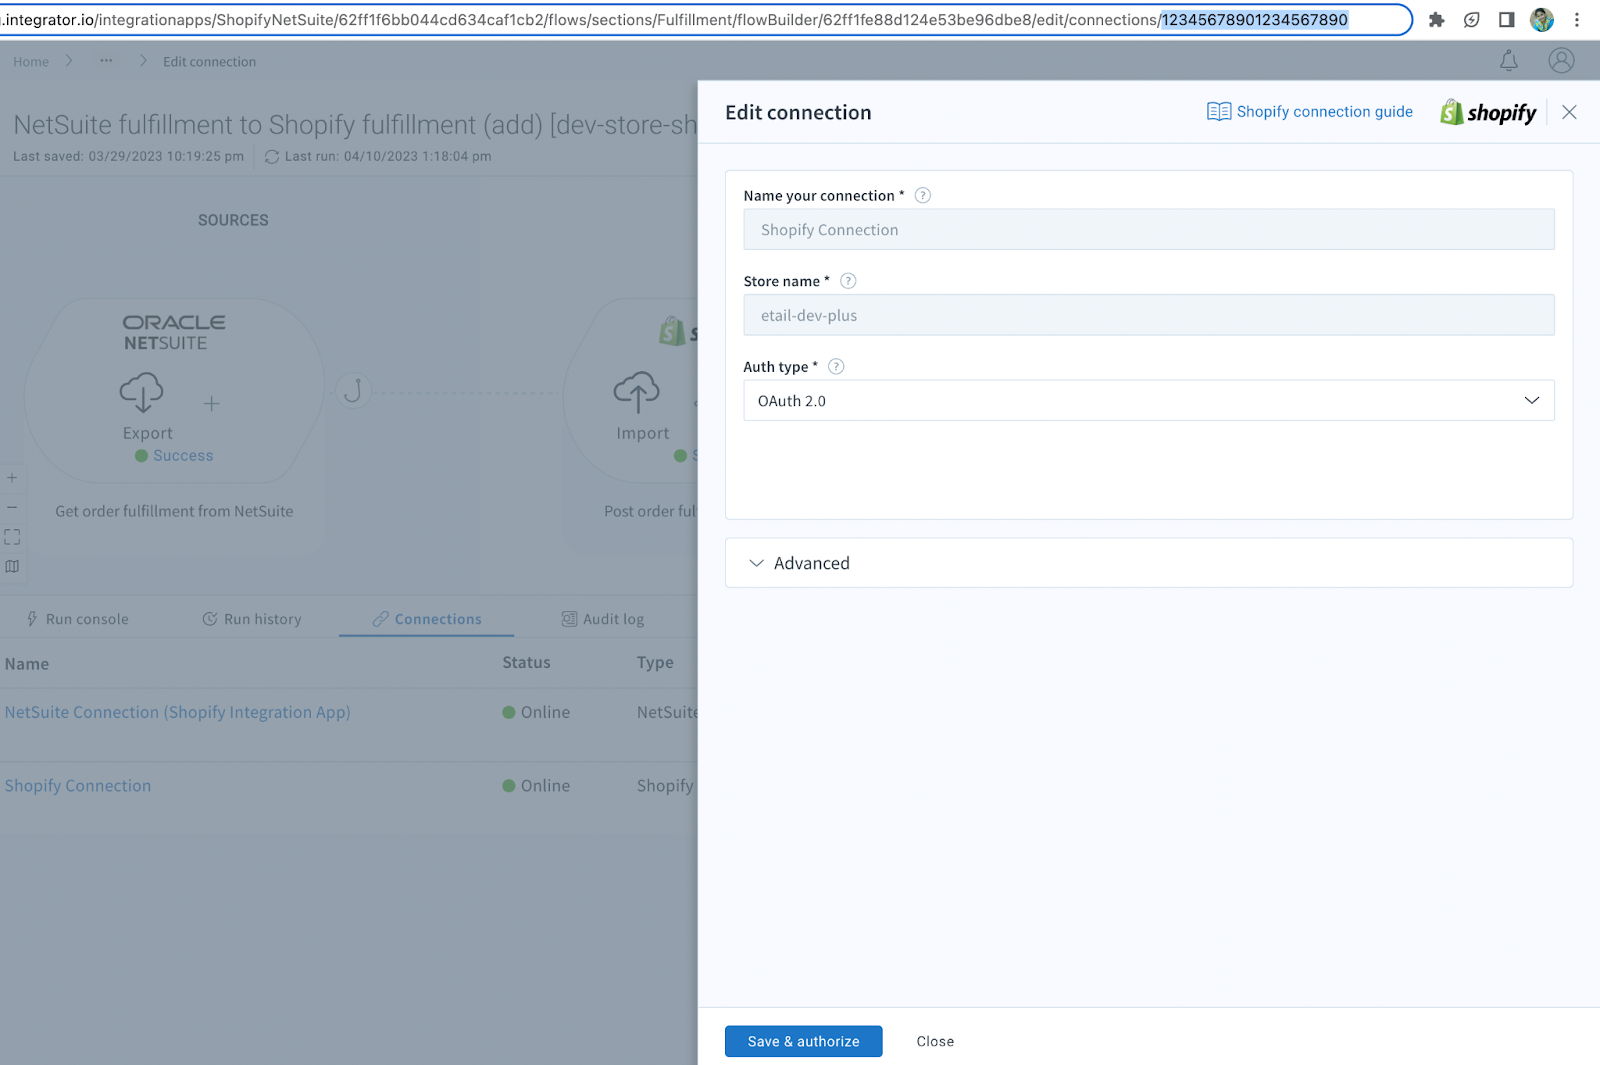Click Edit connection breadcrumb text

(210, 62)
